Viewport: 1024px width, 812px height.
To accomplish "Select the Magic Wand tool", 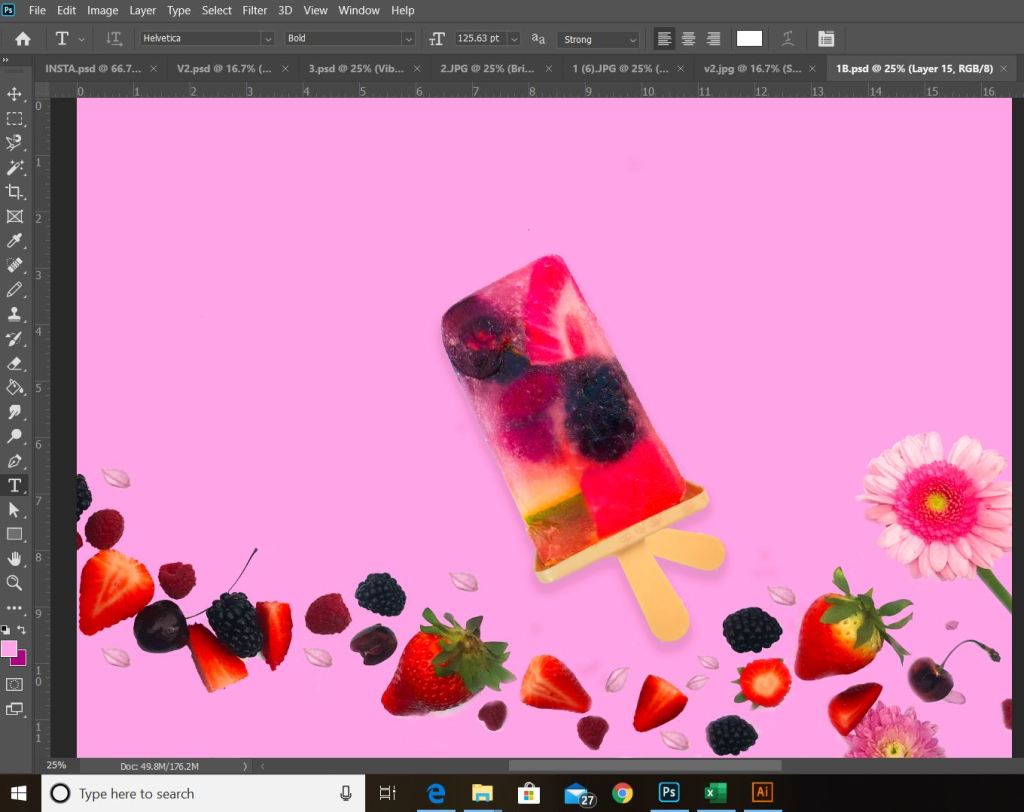I will tap(15, 168).
